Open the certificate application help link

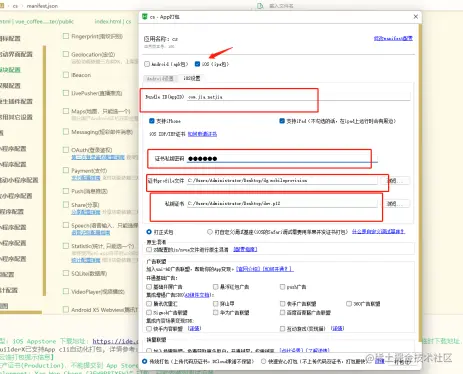(x=202, y=134)
